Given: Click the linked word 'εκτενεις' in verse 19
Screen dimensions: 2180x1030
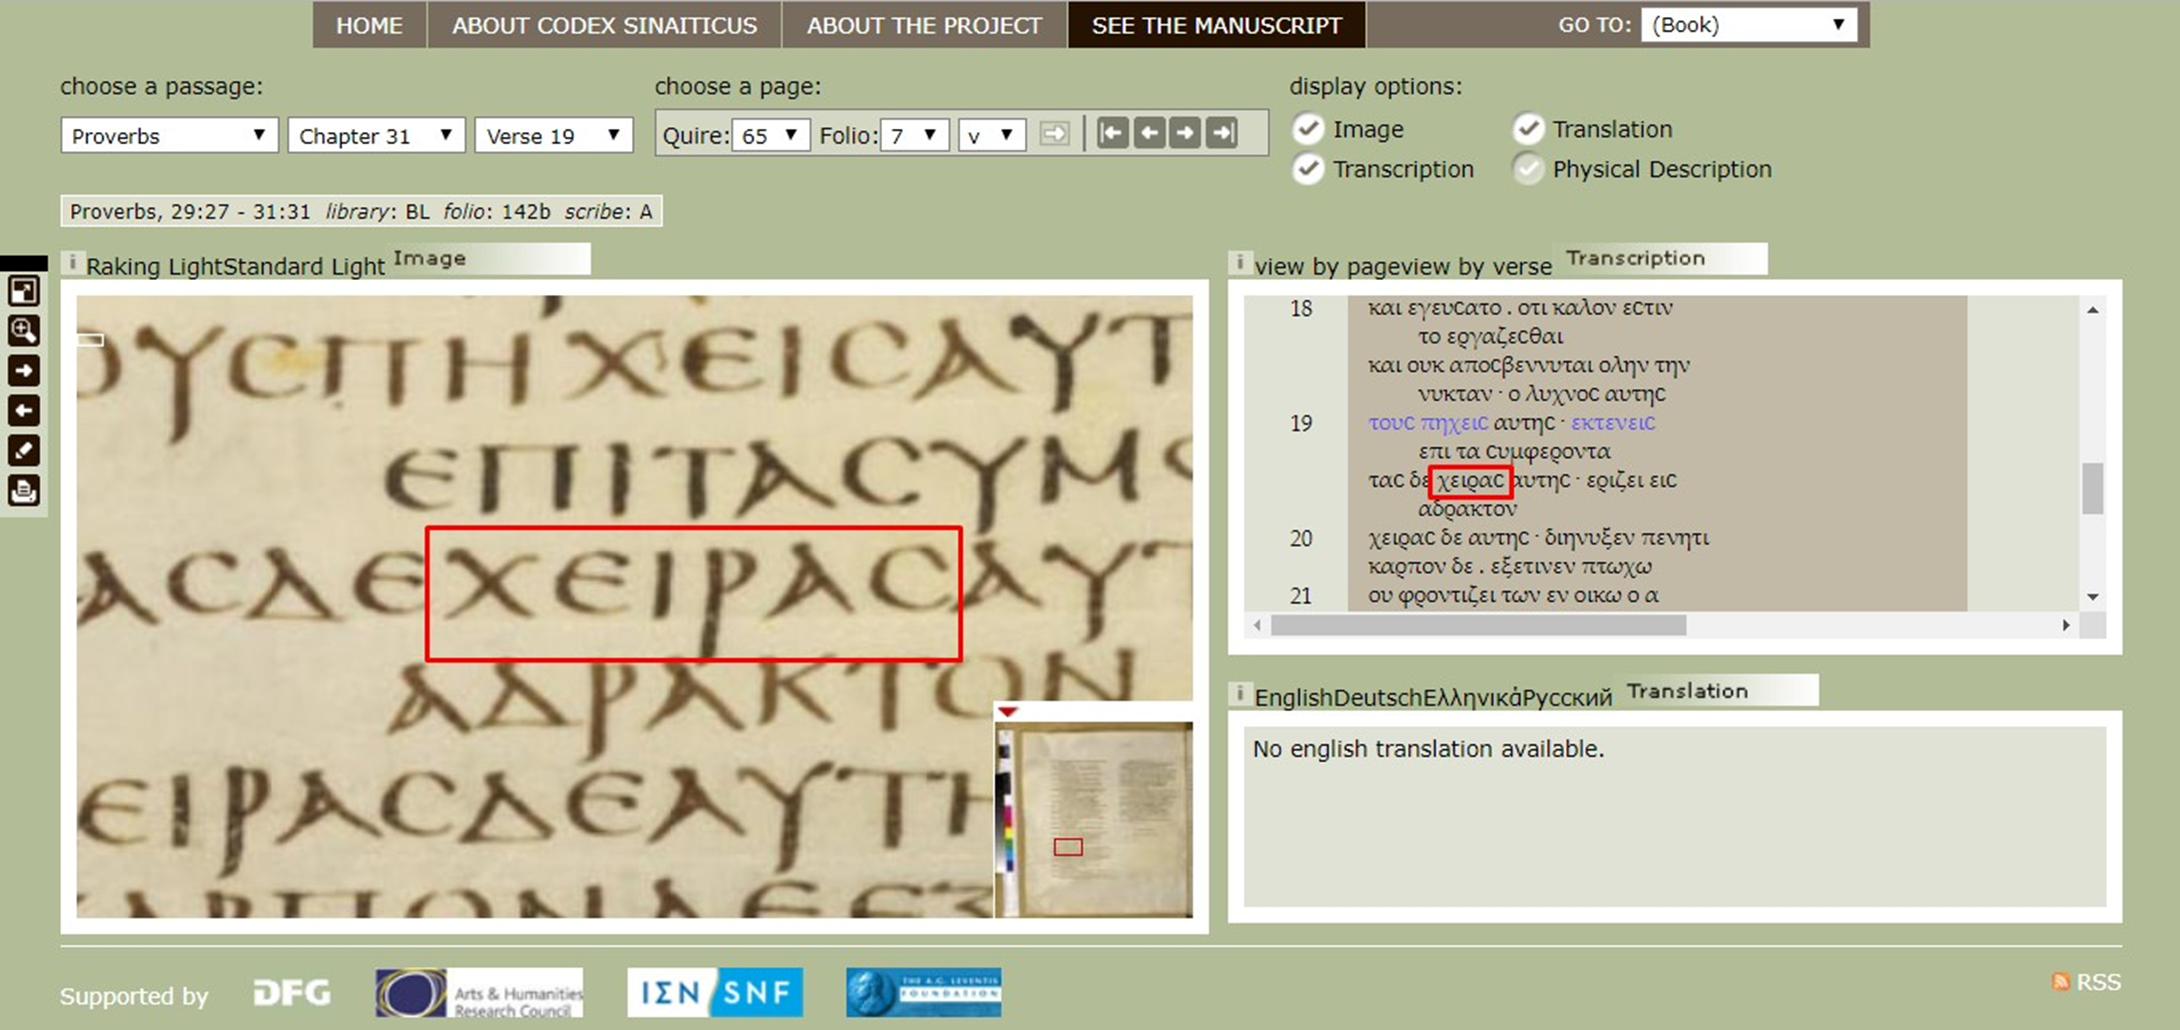Looking at the screenshot, I should (x=1613, y=423).
